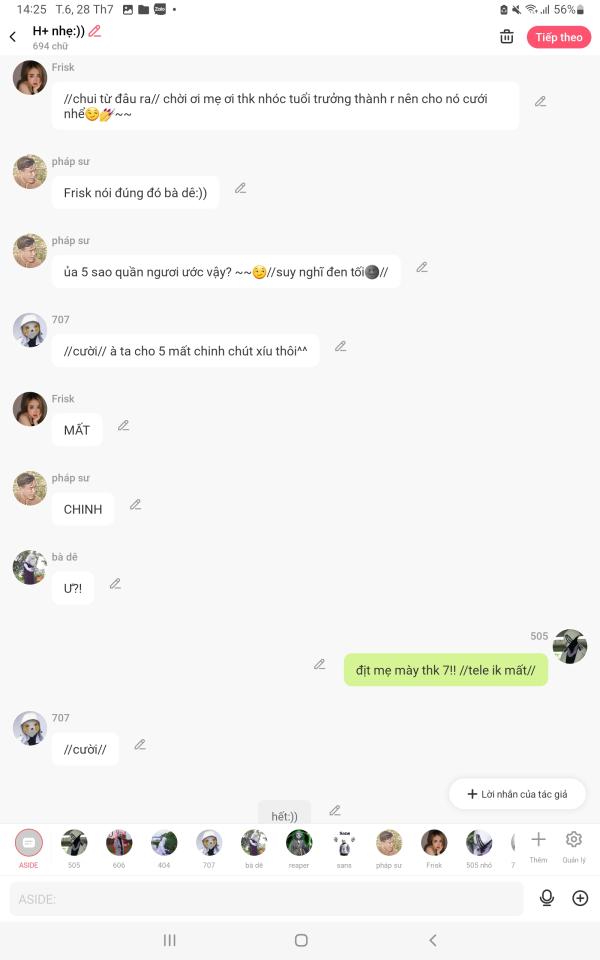Choose the reaper character avatar
Screen dimensions: 600x960
(x=299, y=848)
